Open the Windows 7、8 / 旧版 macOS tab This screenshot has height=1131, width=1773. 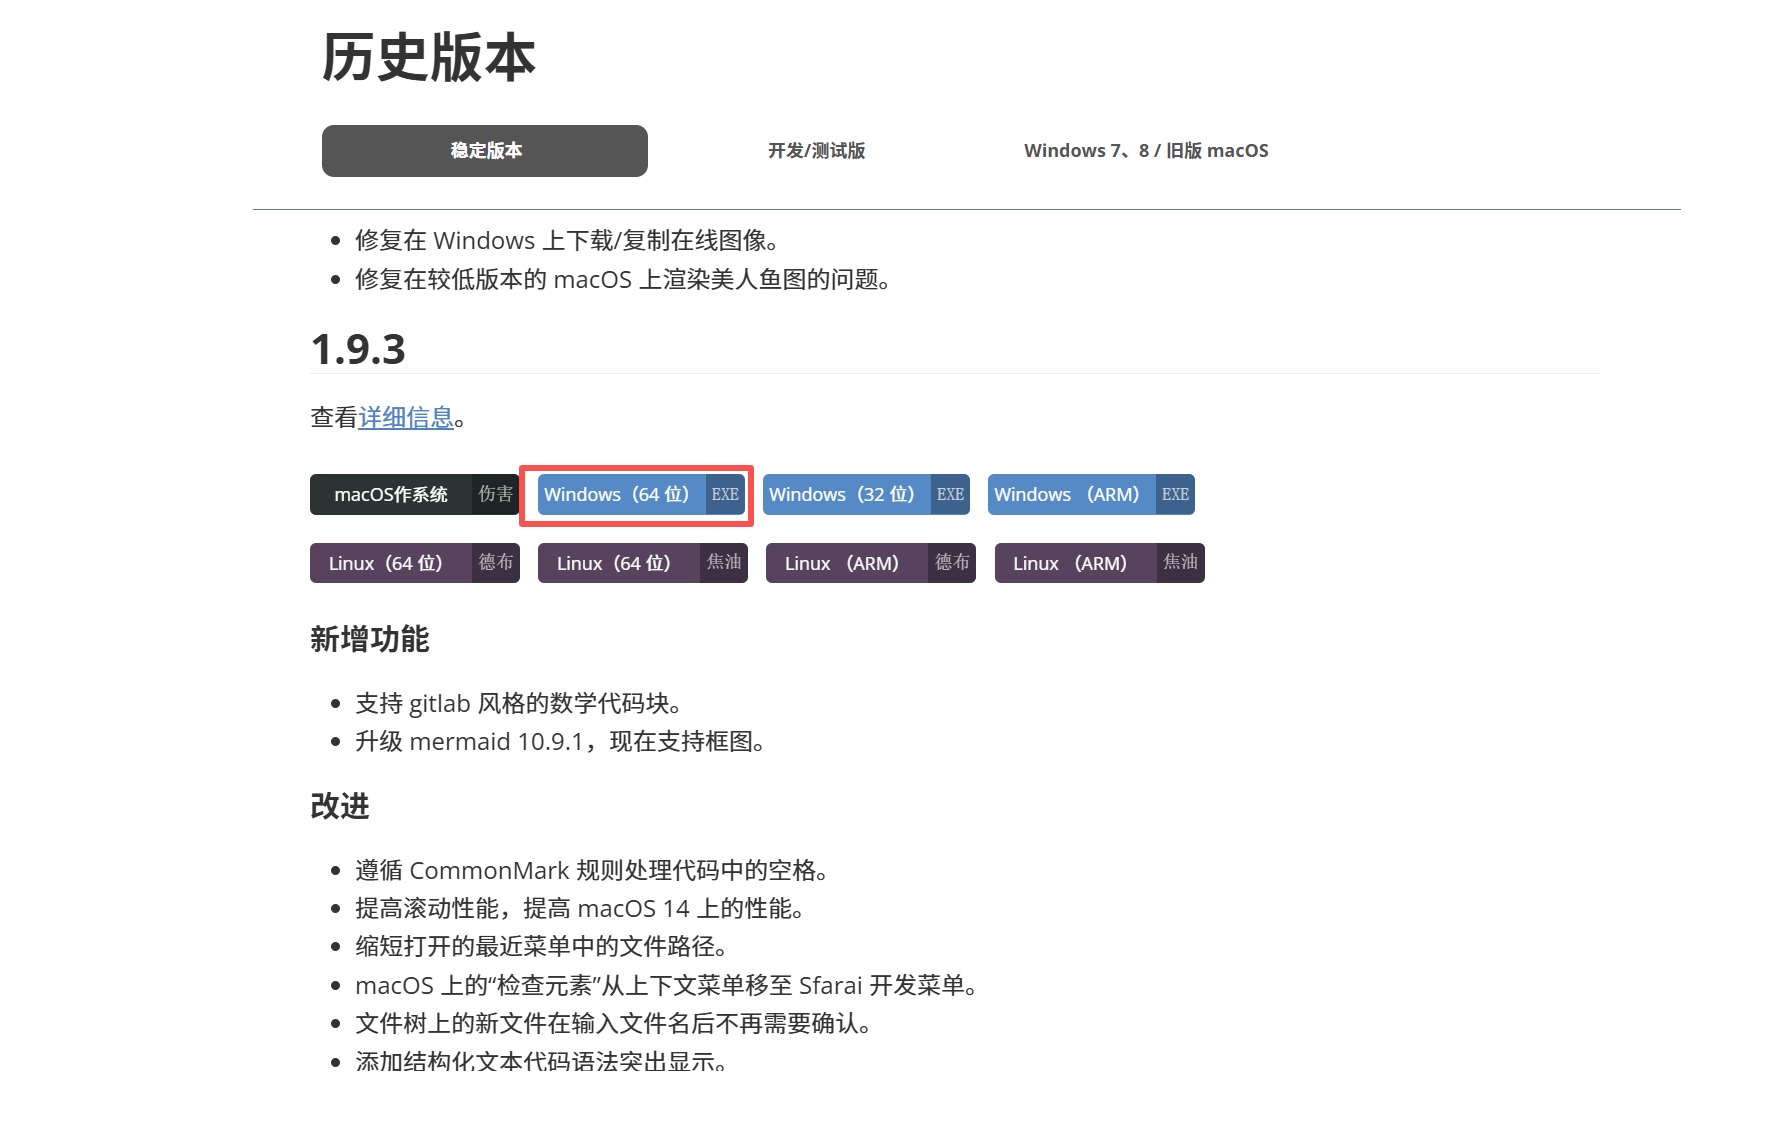tap(1146, 151)
